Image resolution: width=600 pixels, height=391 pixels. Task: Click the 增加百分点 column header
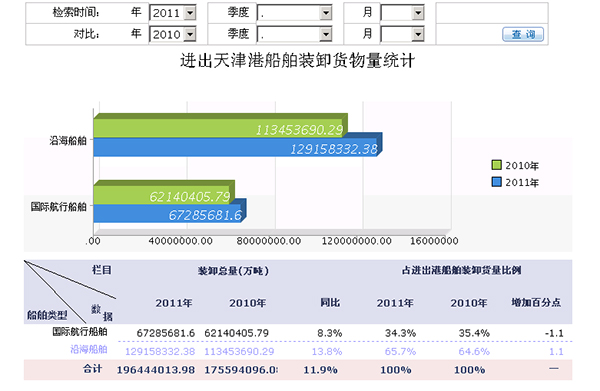(x=536, y=303)
